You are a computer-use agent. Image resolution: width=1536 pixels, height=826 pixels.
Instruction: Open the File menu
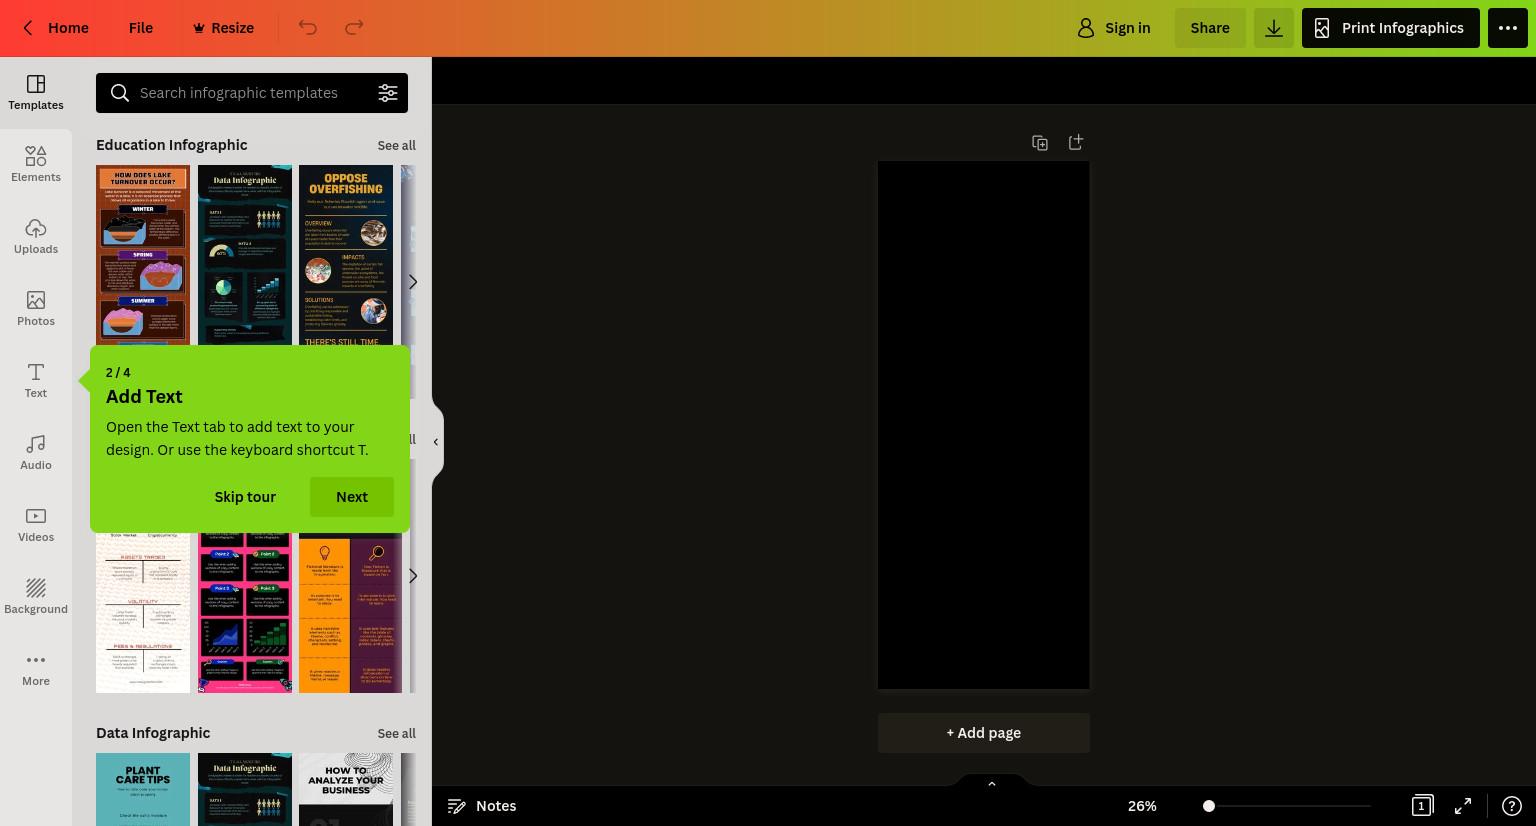[x=141, y=28]
